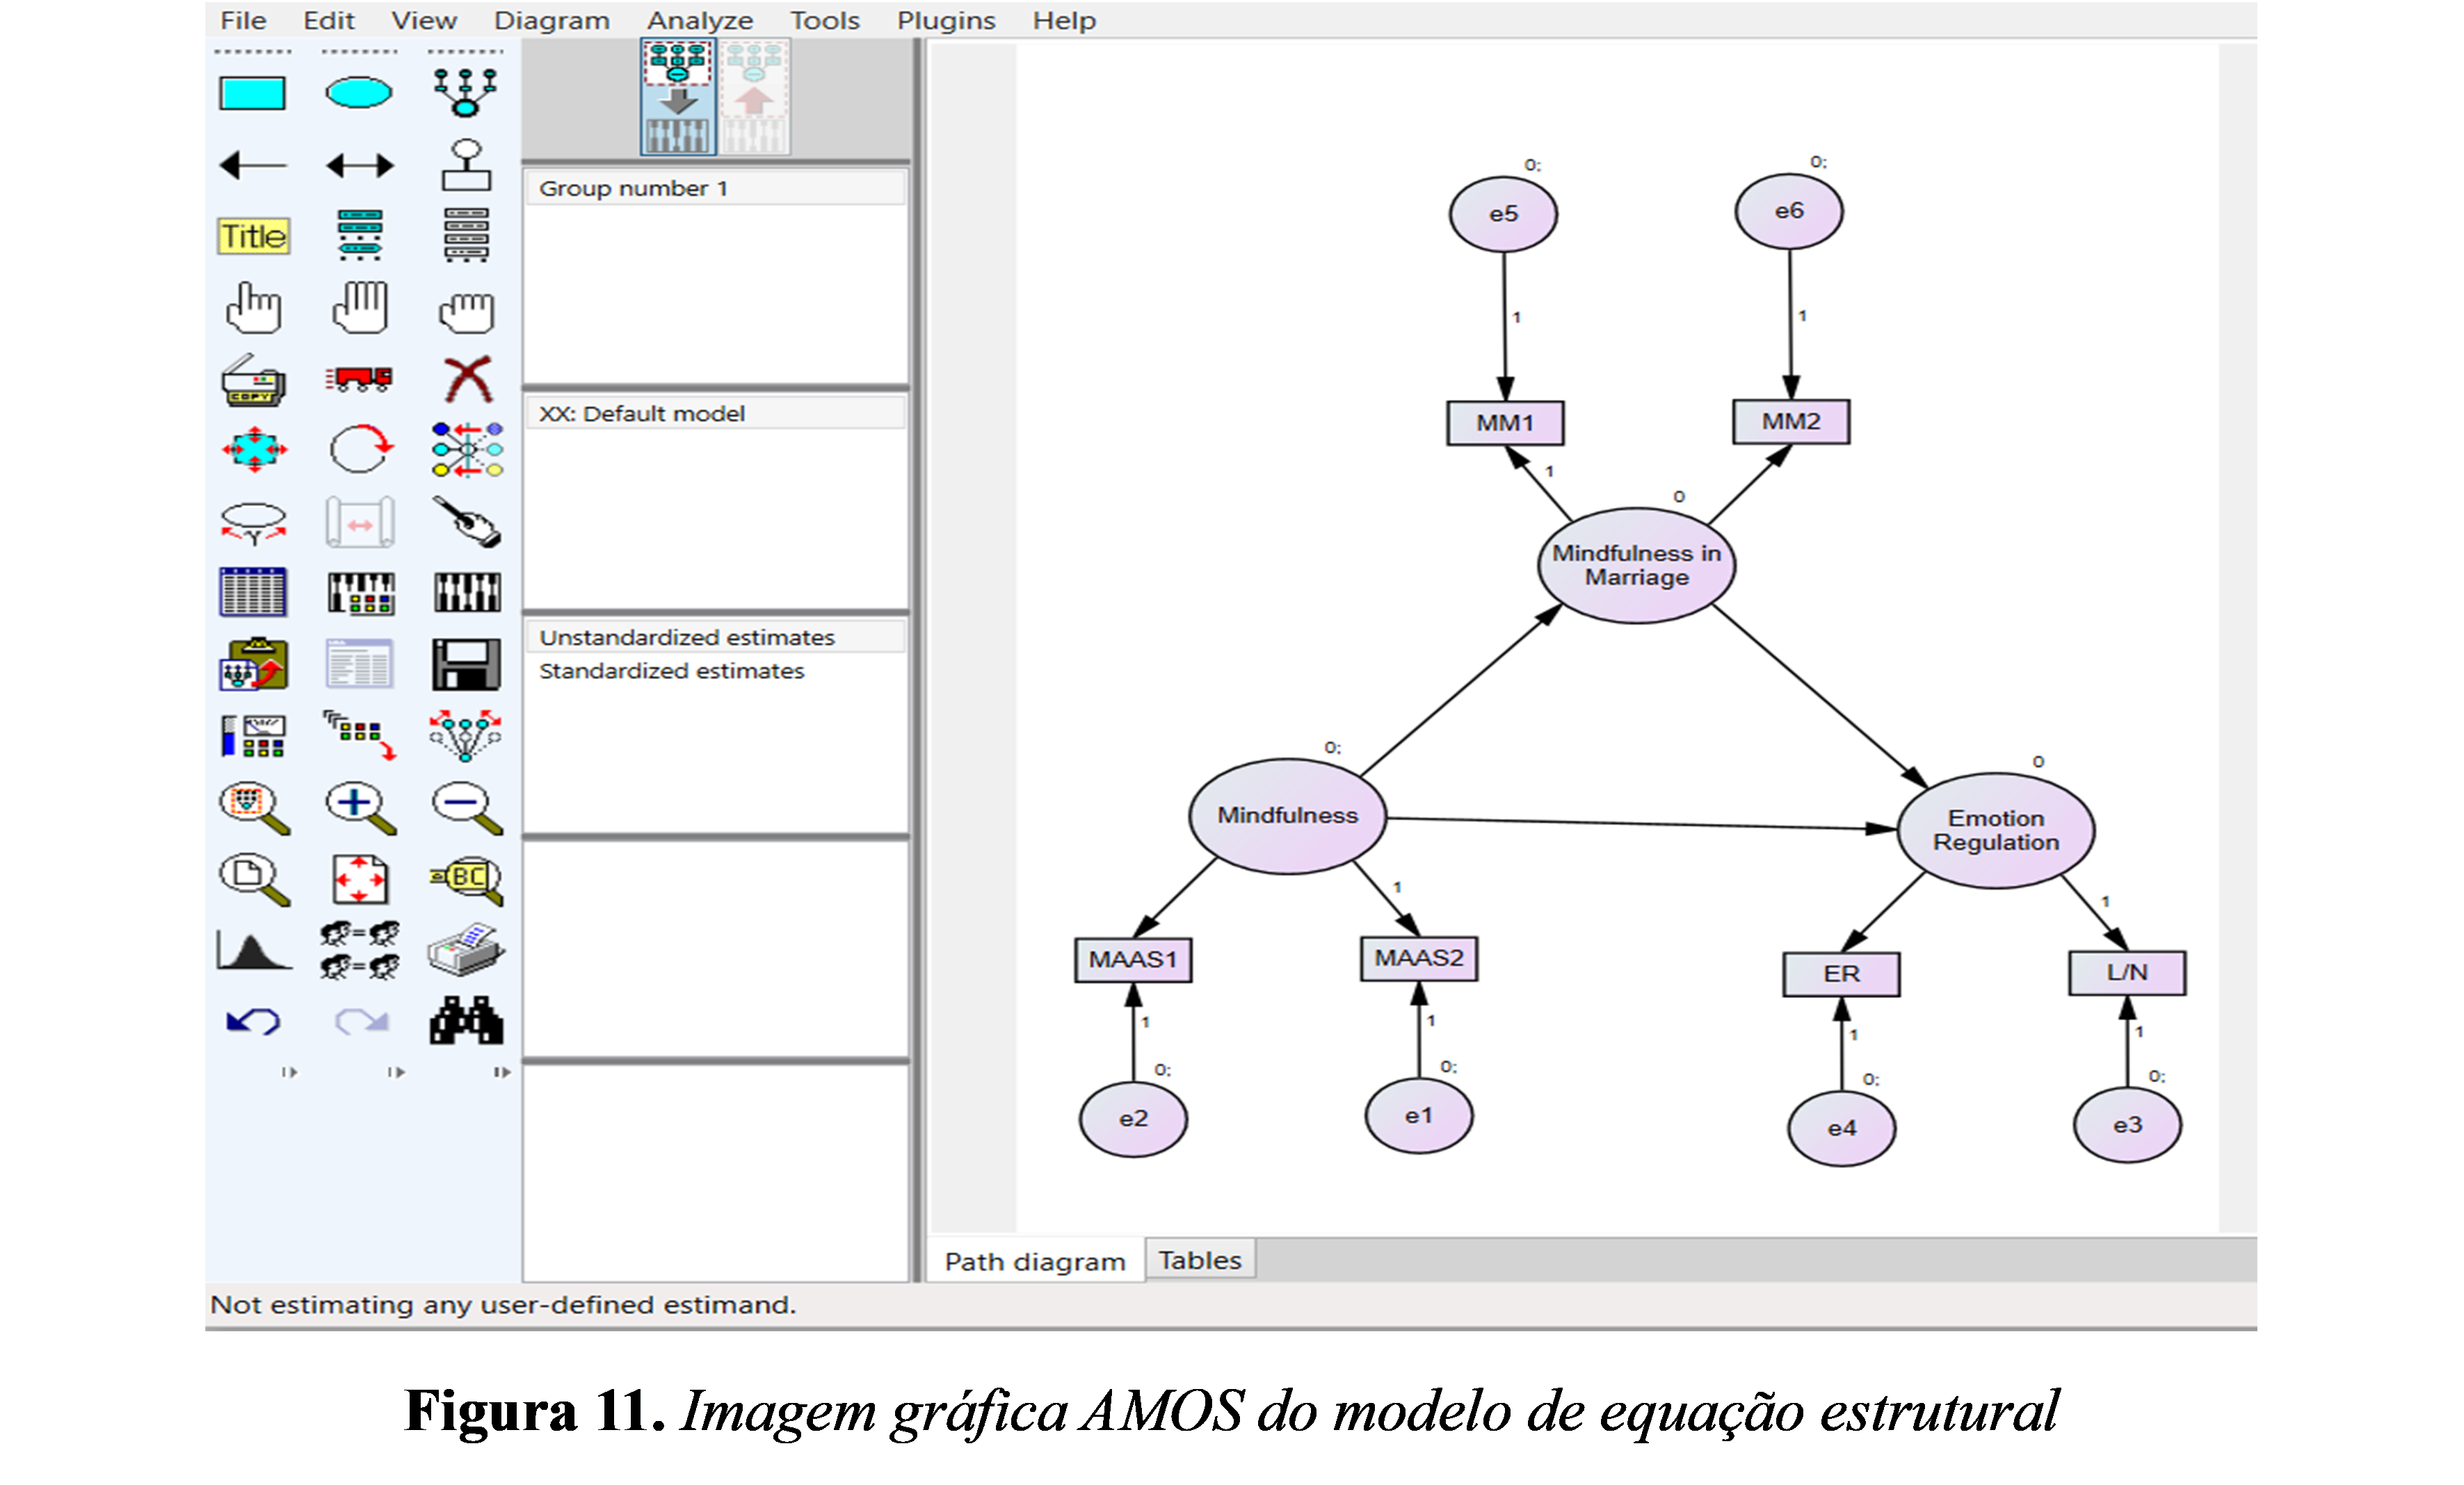Select Standardized estimates option
The width and height of the screenshot is (2464, 1485).
pyautogui.click(x=671, y=671)
